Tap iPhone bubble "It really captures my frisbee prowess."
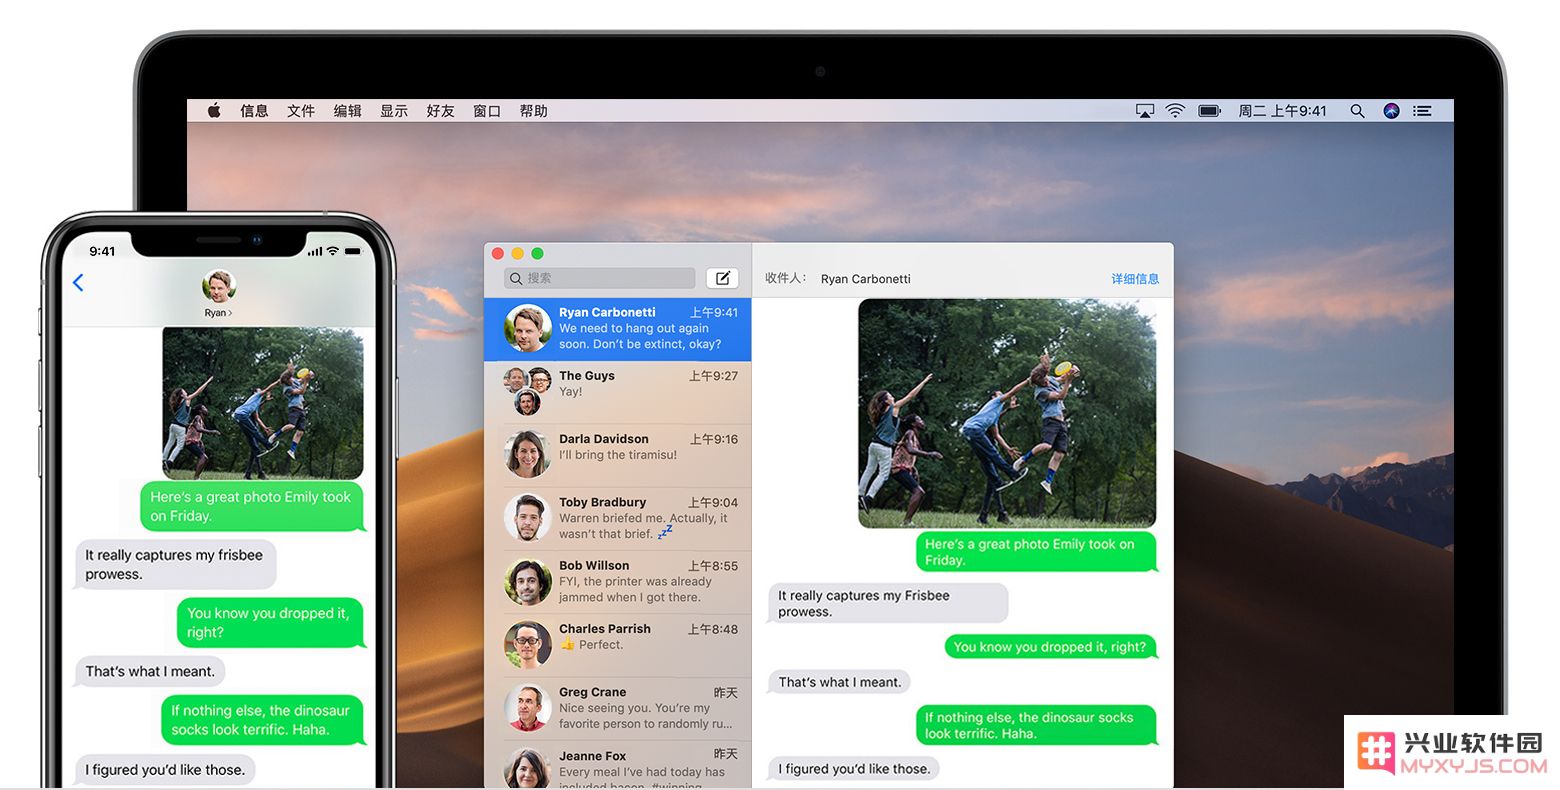The image size is (1560, 790). click(x=175, y=564)
